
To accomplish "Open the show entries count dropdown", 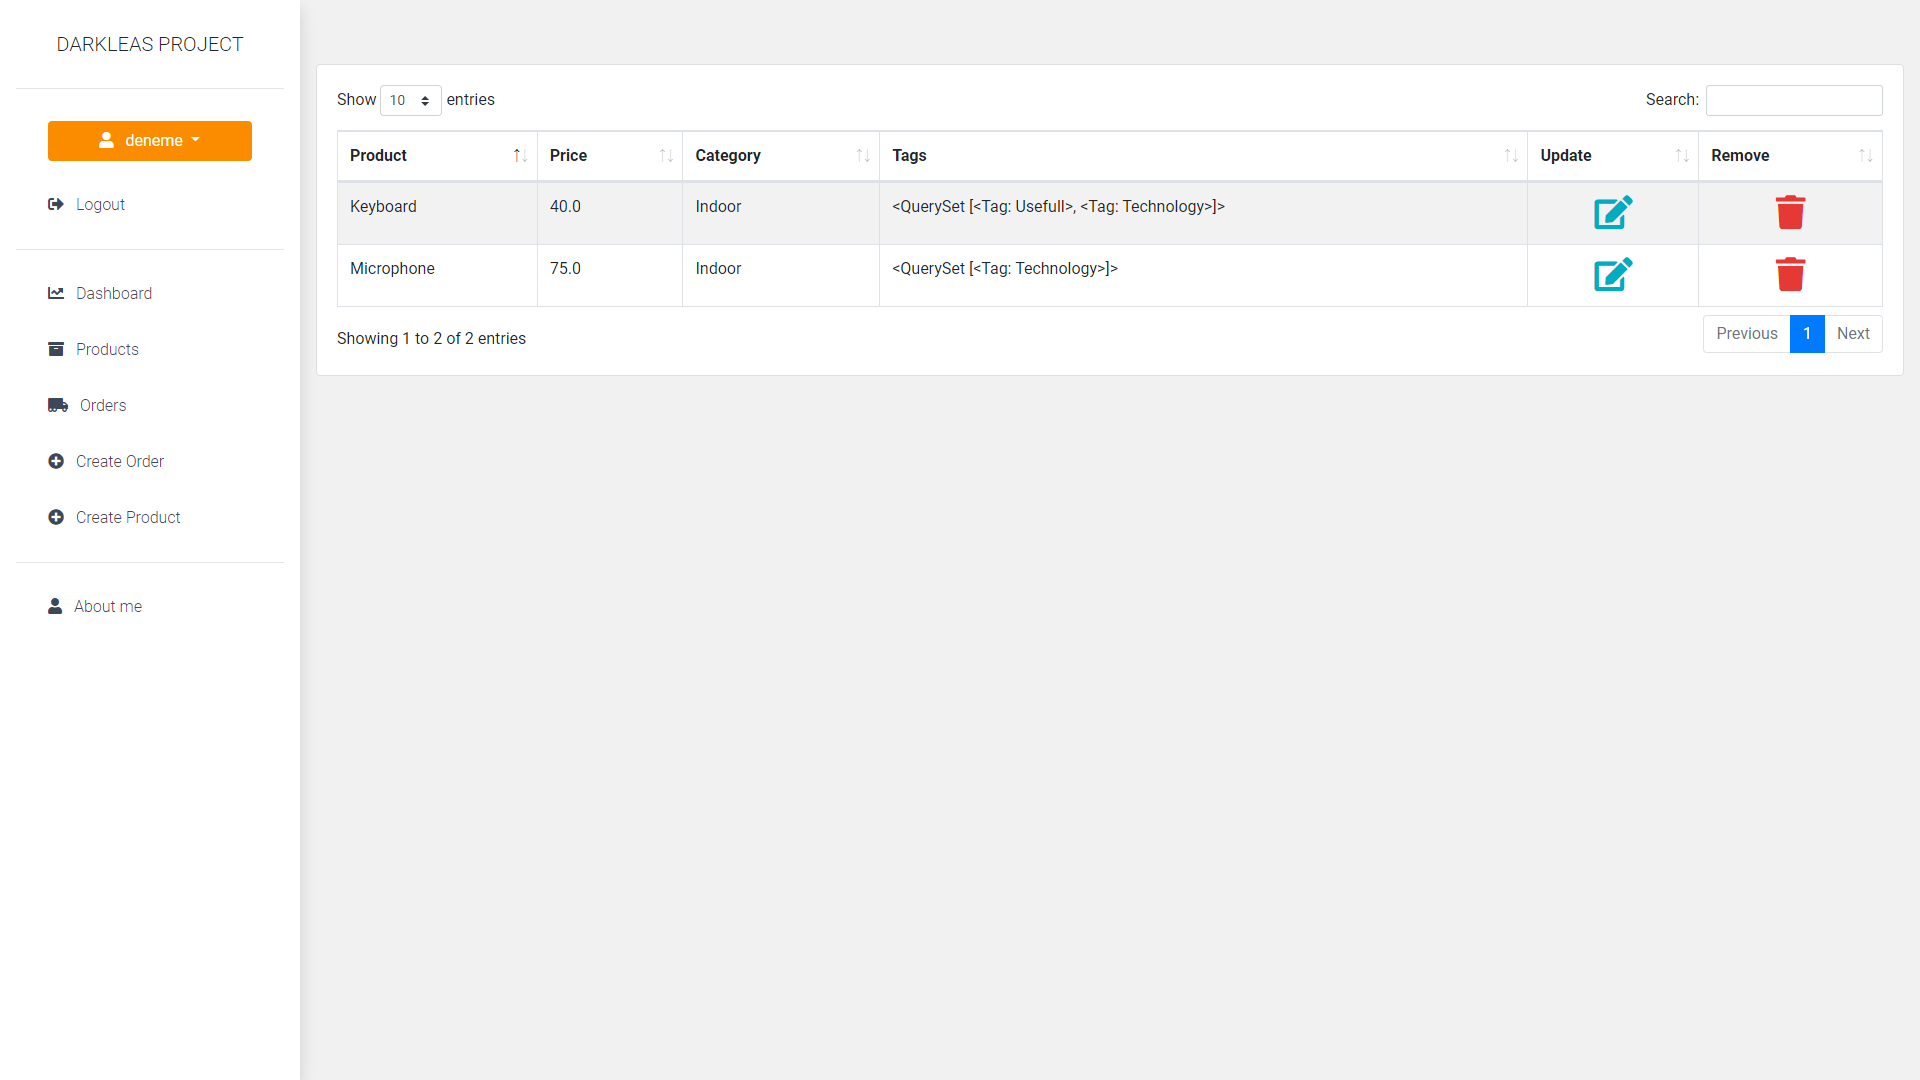I will [x=410, y=100].
